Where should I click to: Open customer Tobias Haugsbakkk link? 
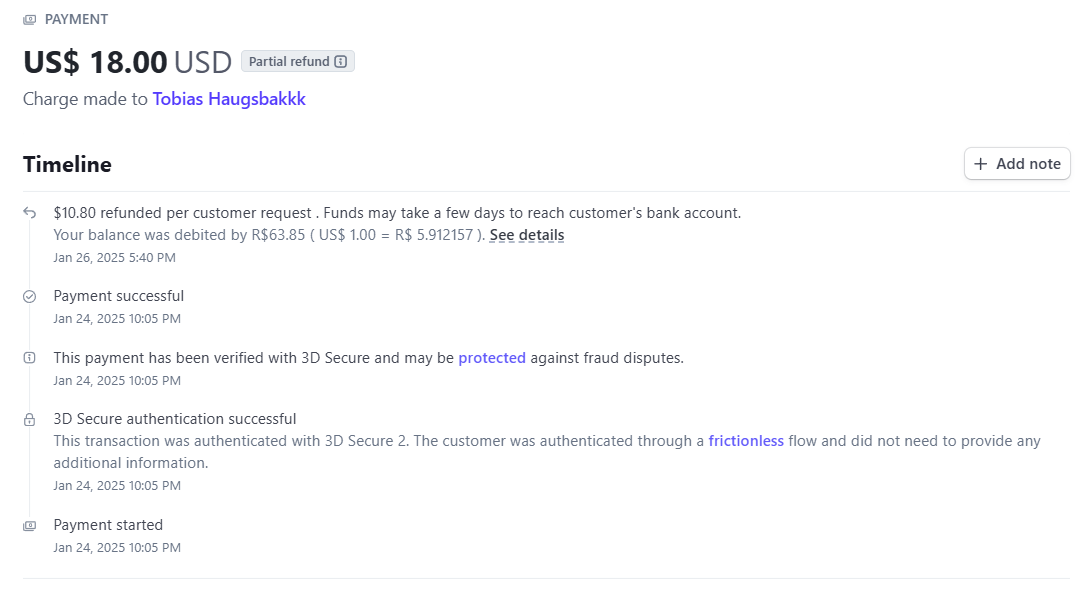[229, 99]
